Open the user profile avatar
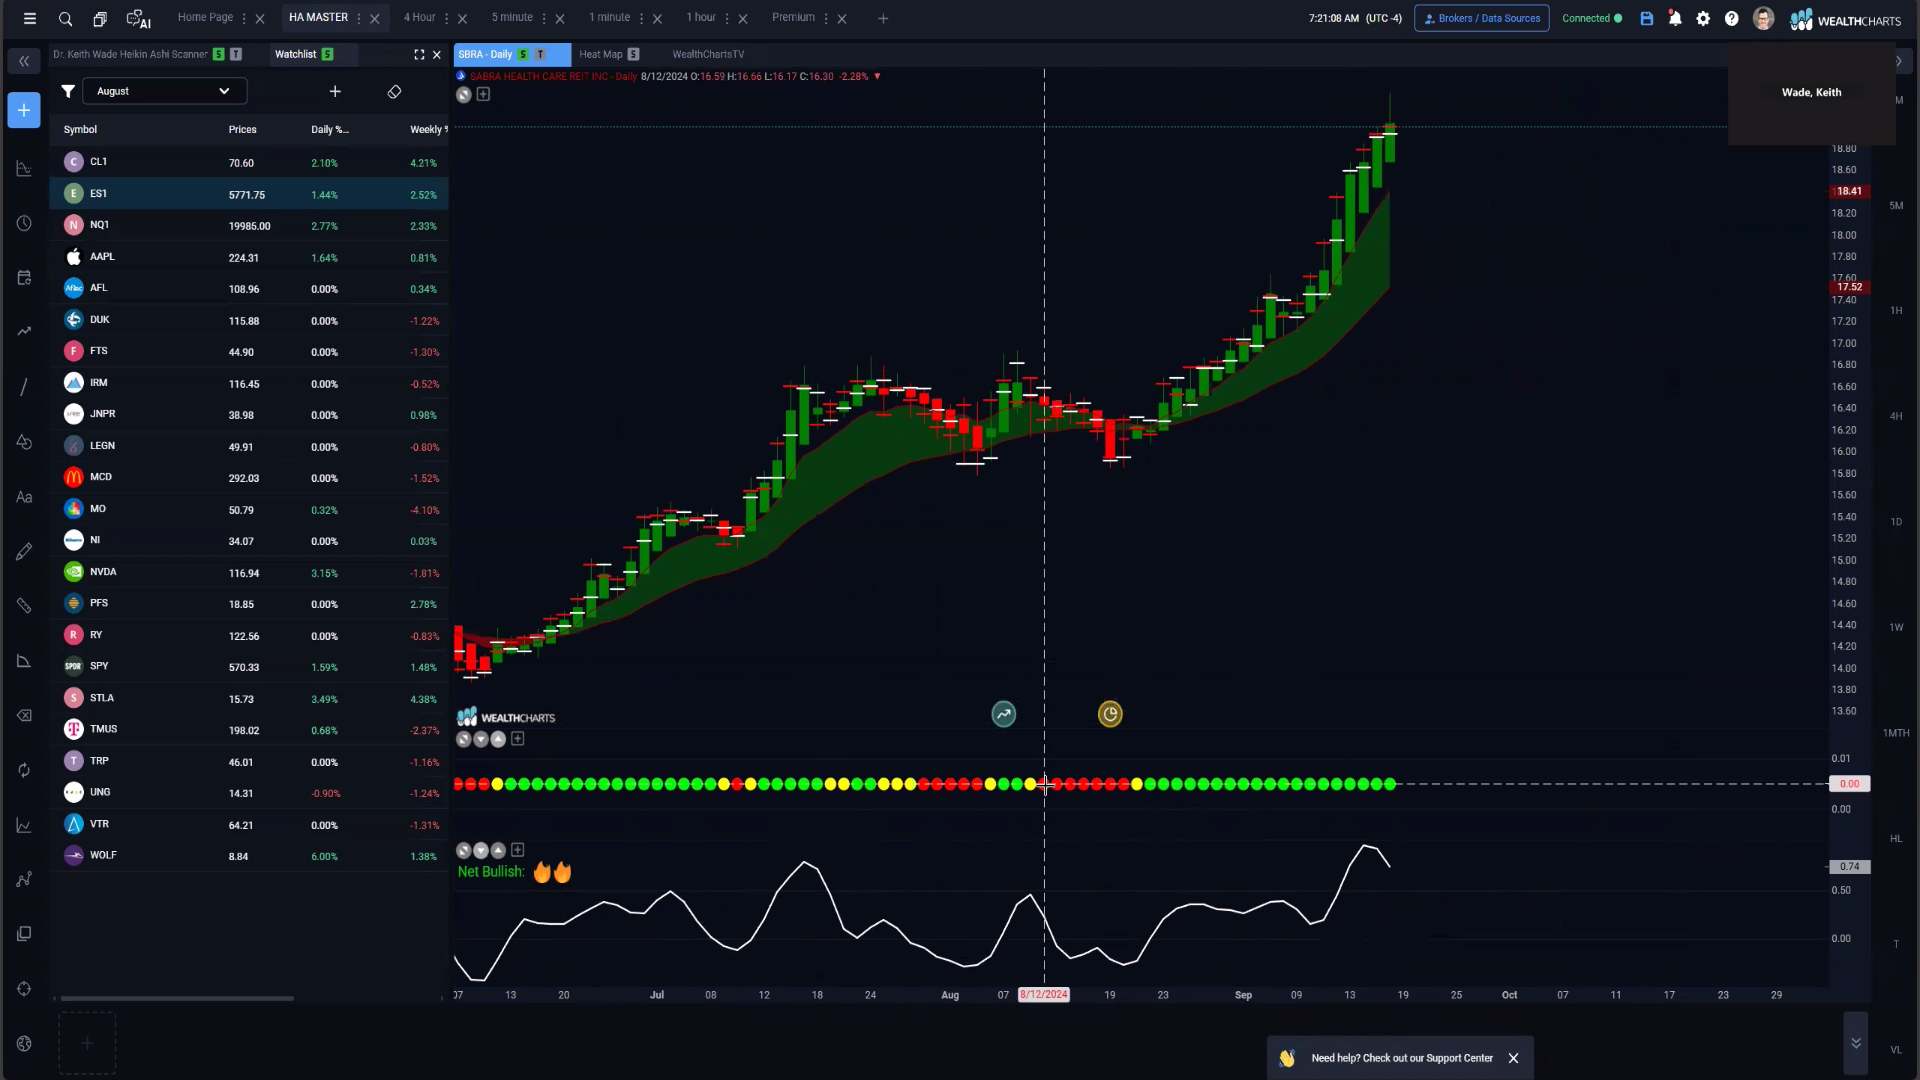 pyautogui.click(x=1763, y=18)
